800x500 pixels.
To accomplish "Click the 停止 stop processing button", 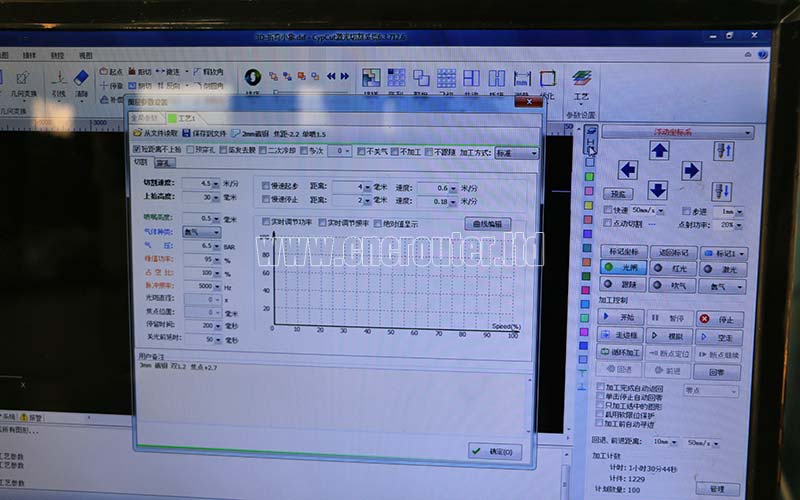I will click(720, 319).
